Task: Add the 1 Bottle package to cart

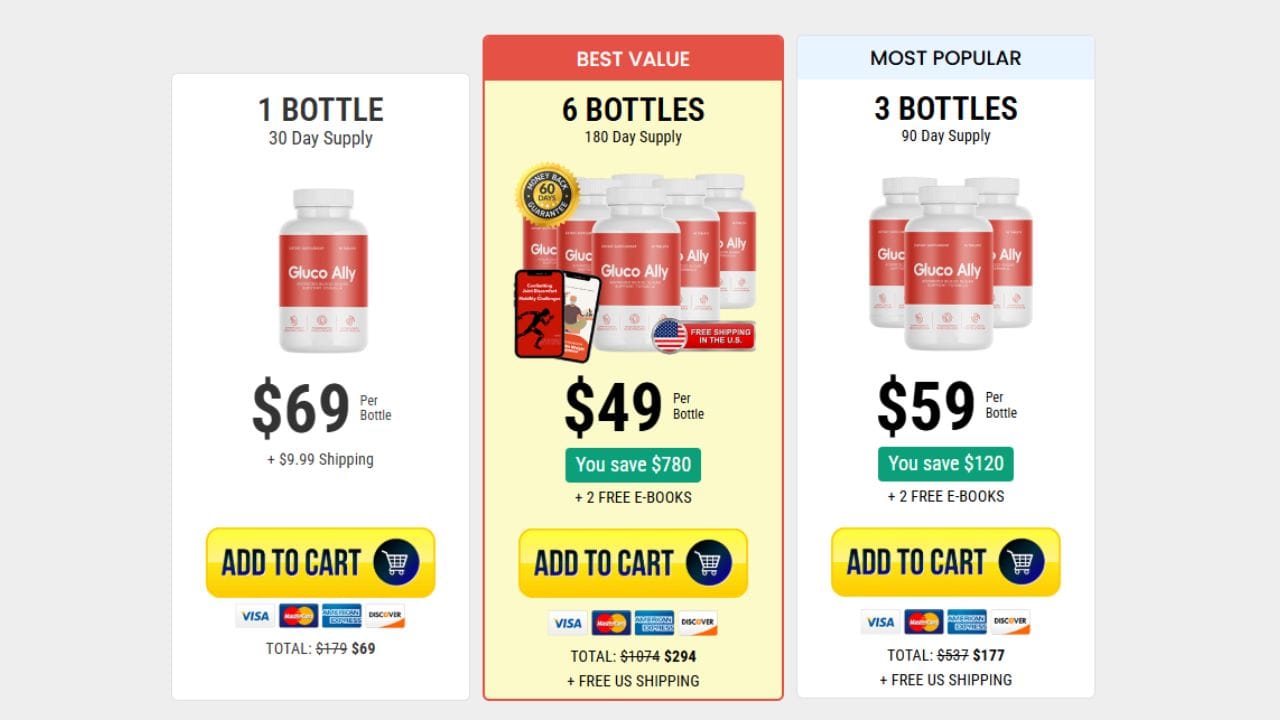Action: tap(292, 563)
